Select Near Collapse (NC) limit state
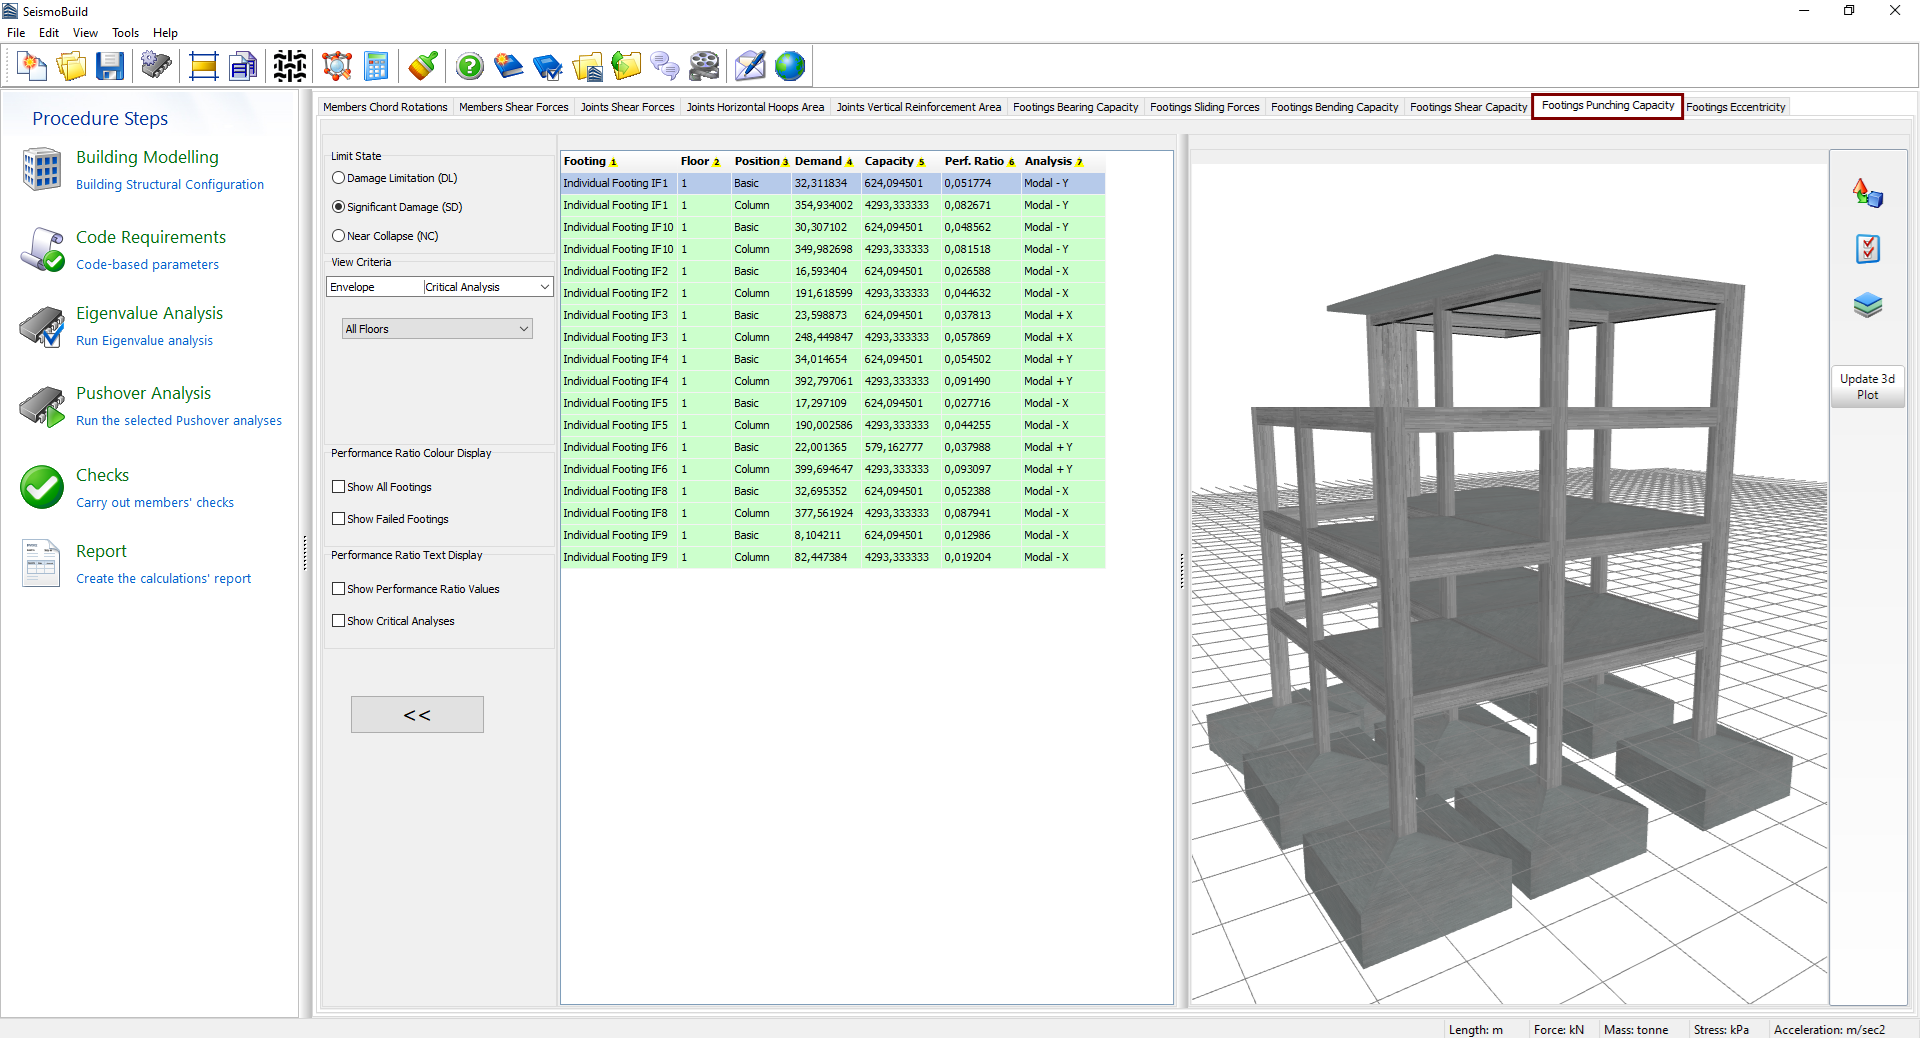 click(339, 236)
